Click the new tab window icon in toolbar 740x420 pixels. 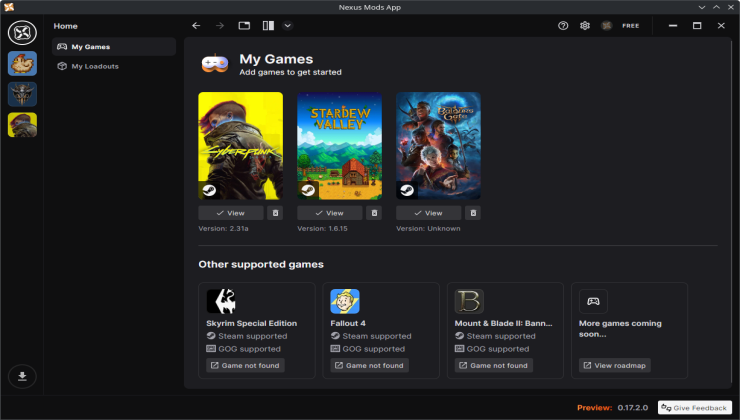point(244,25)
